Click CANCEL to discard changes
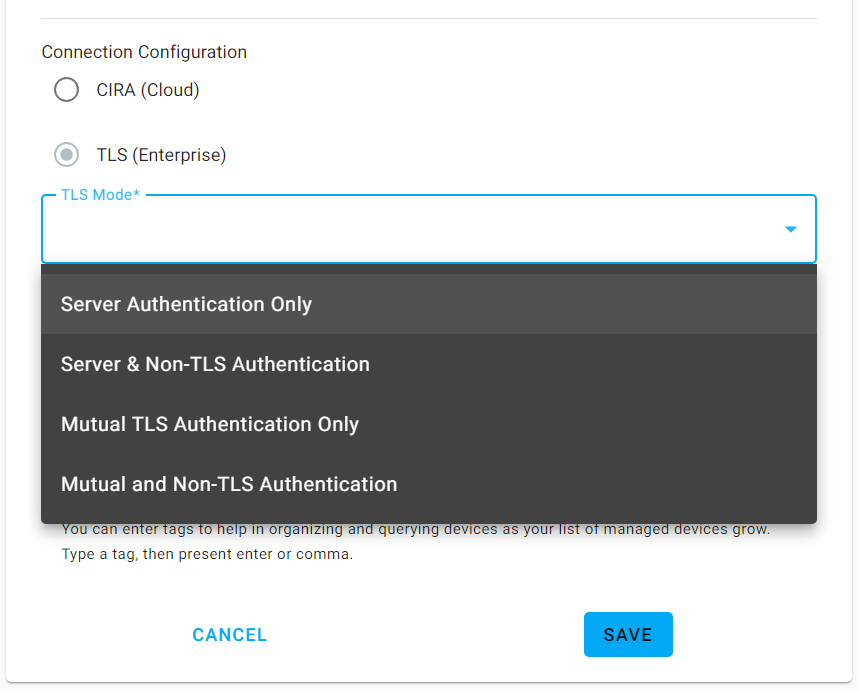Screen dimensions: 859x691 (x=229, y=634)
